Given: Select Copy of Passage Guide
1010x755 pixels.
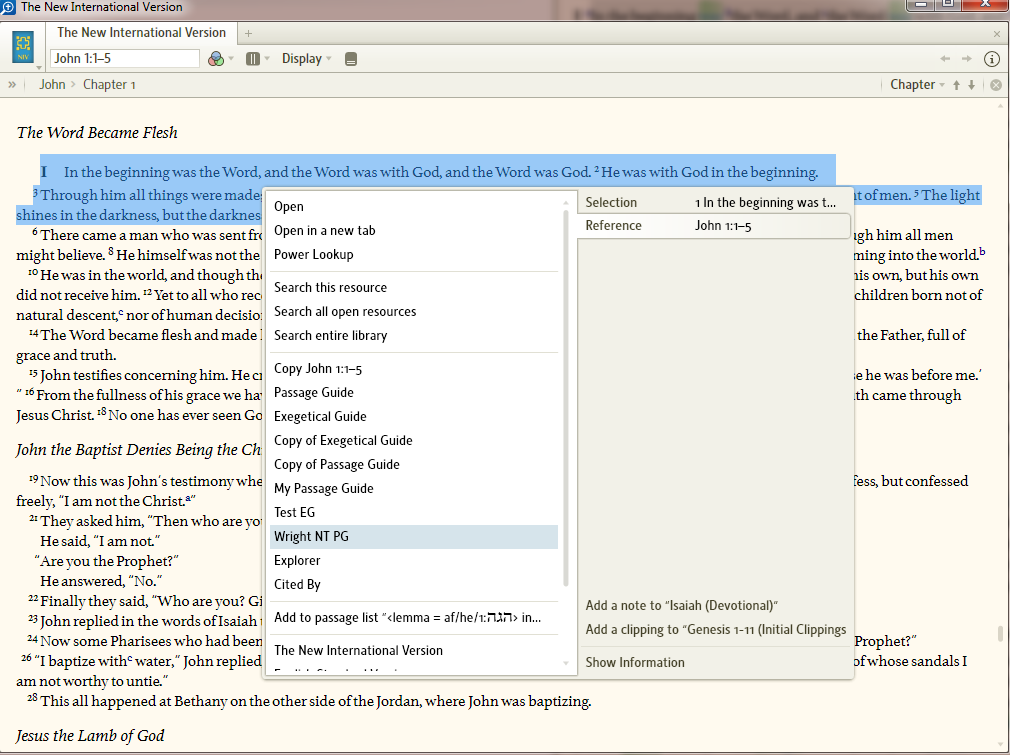Looking at the screenshot, I should [x=414, y=464].
